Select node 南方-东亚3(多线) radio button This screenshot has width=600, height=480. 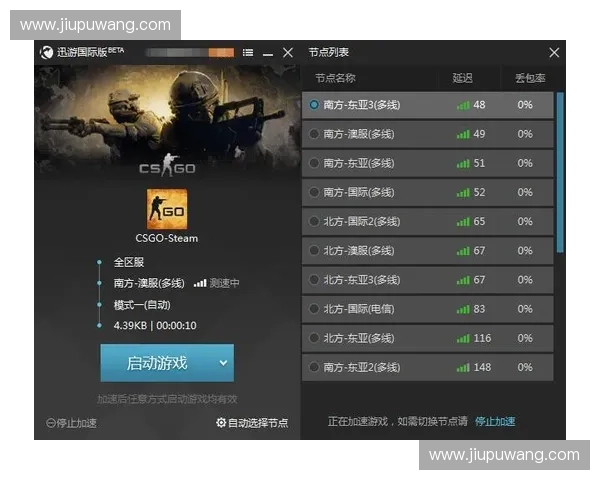click(314, 104)
